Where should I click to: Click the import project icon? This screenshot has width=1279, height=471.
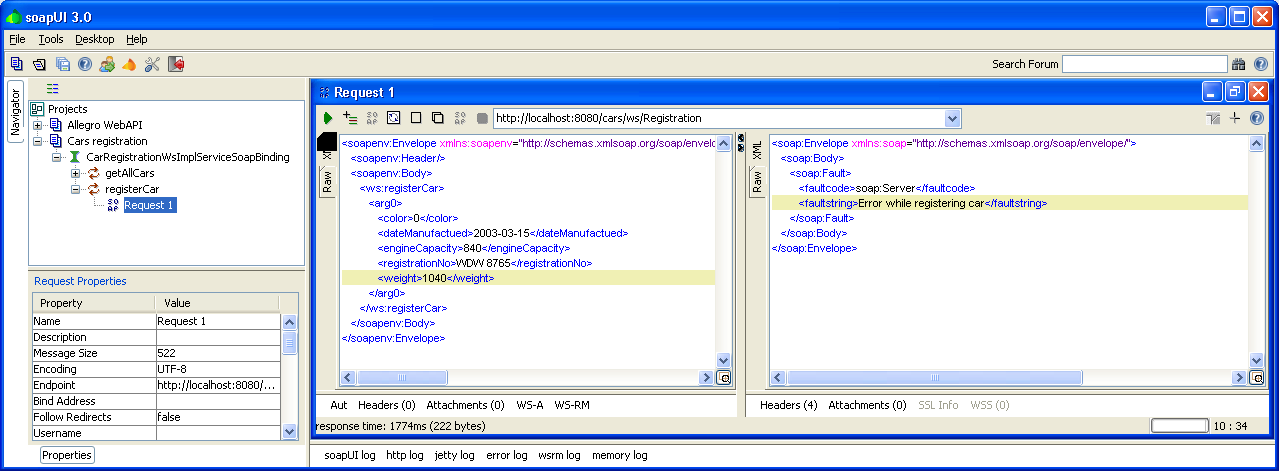tap(40, 64)
